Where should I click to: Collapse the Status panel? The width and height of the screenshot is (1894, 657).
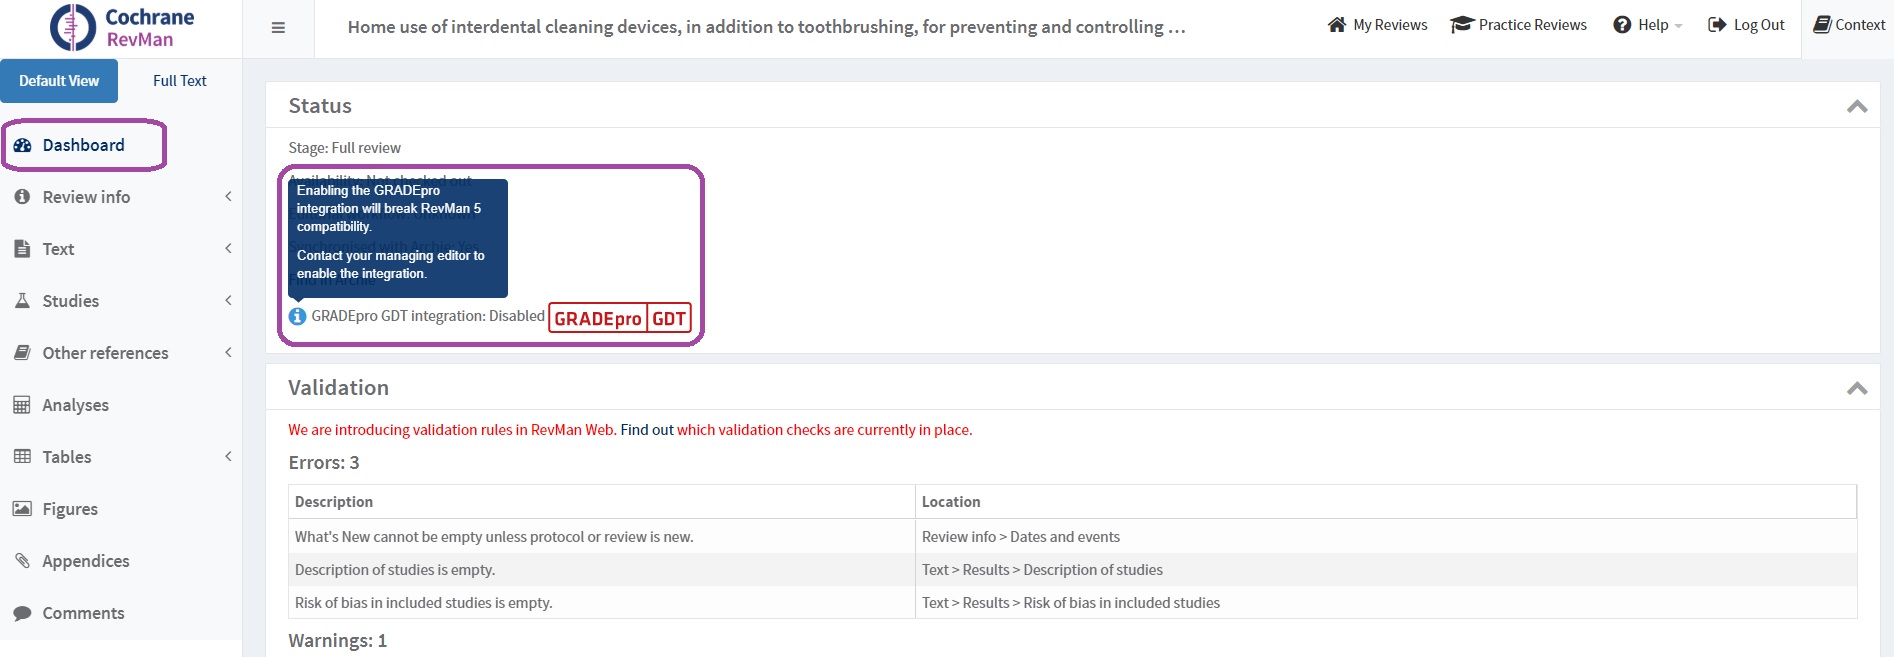1856,106
